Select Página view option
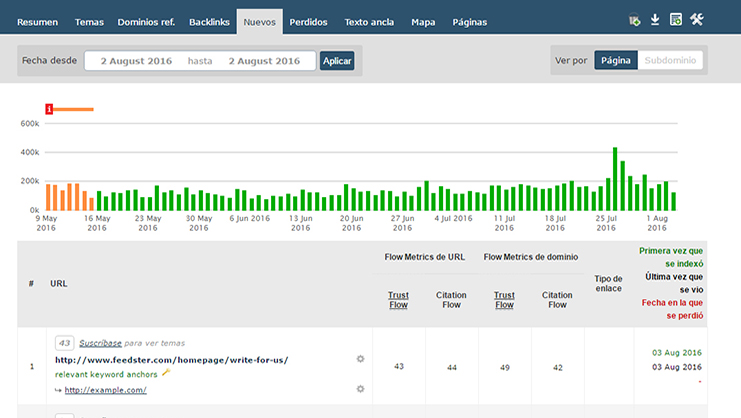The height and width of the screenshot is (418, 741). [616, 60]
